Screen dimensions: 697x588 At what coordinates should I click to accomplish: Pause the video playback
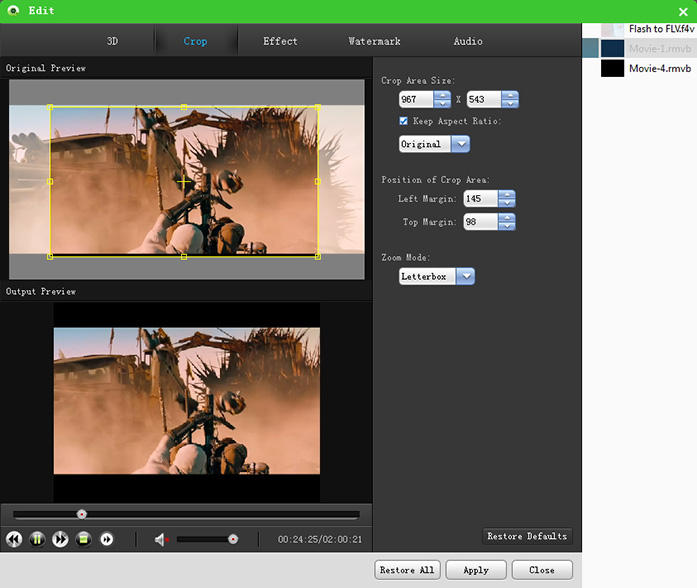[x=37, y=539]
